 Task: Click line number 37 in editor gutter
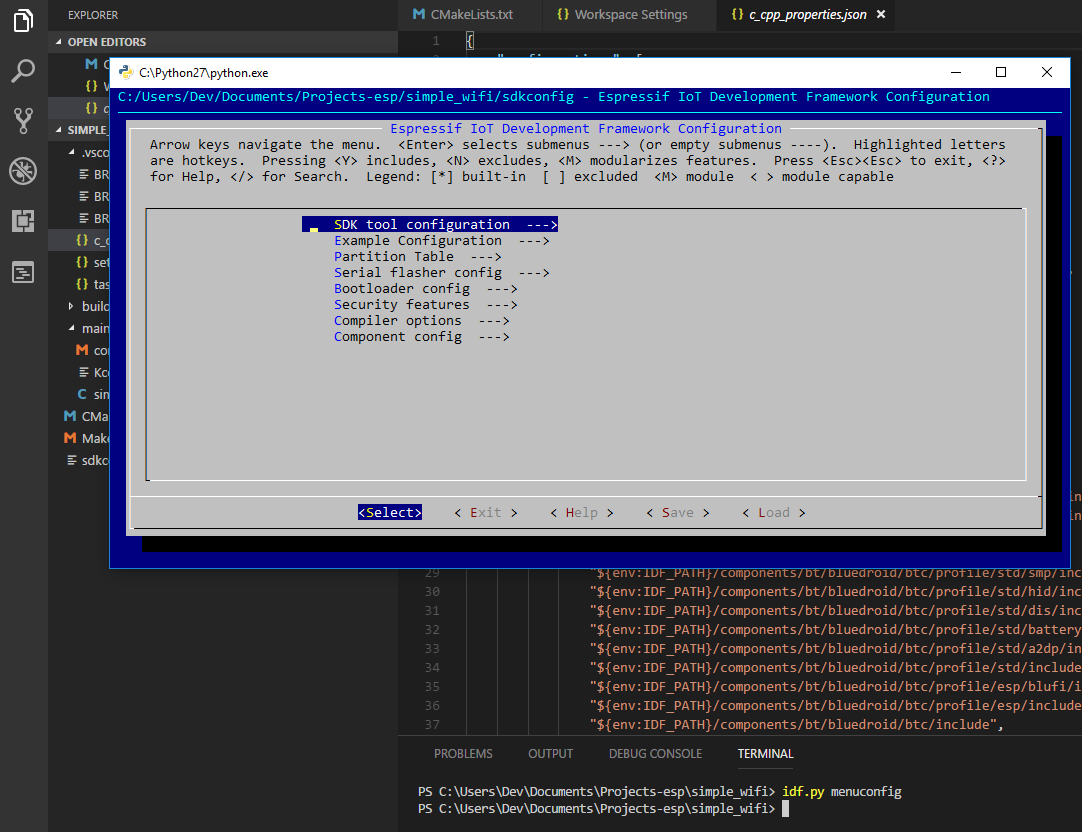click(432, 724)
